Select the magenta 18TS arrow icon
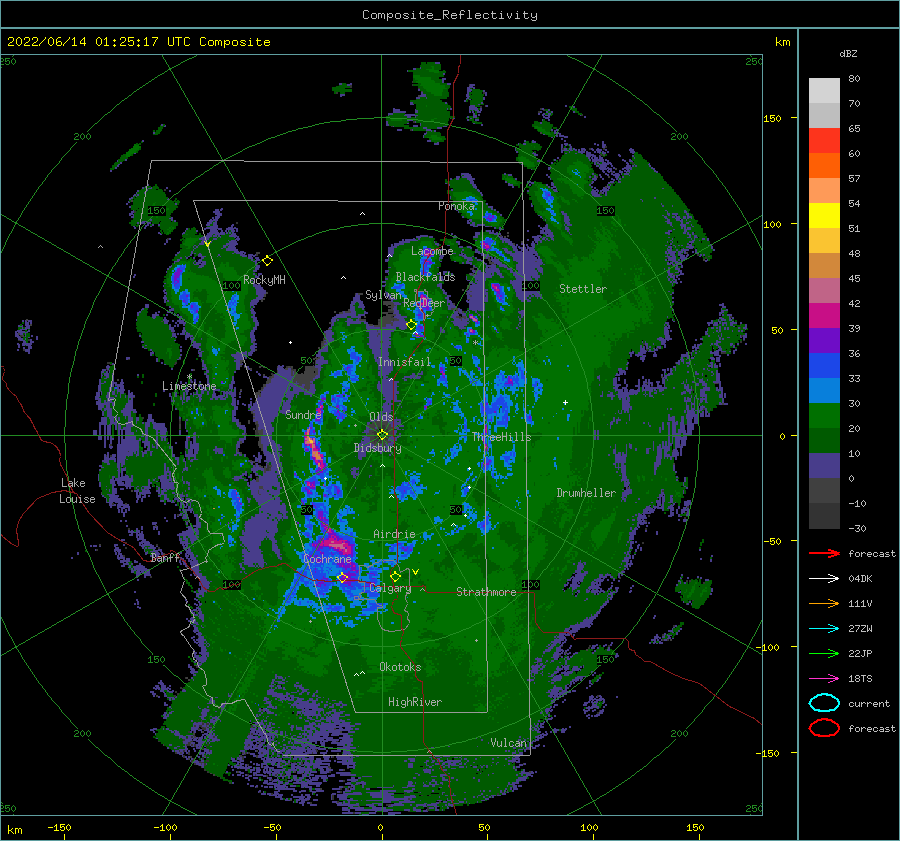900x841 pixels. pyautogui.click(x=824, y=679)
